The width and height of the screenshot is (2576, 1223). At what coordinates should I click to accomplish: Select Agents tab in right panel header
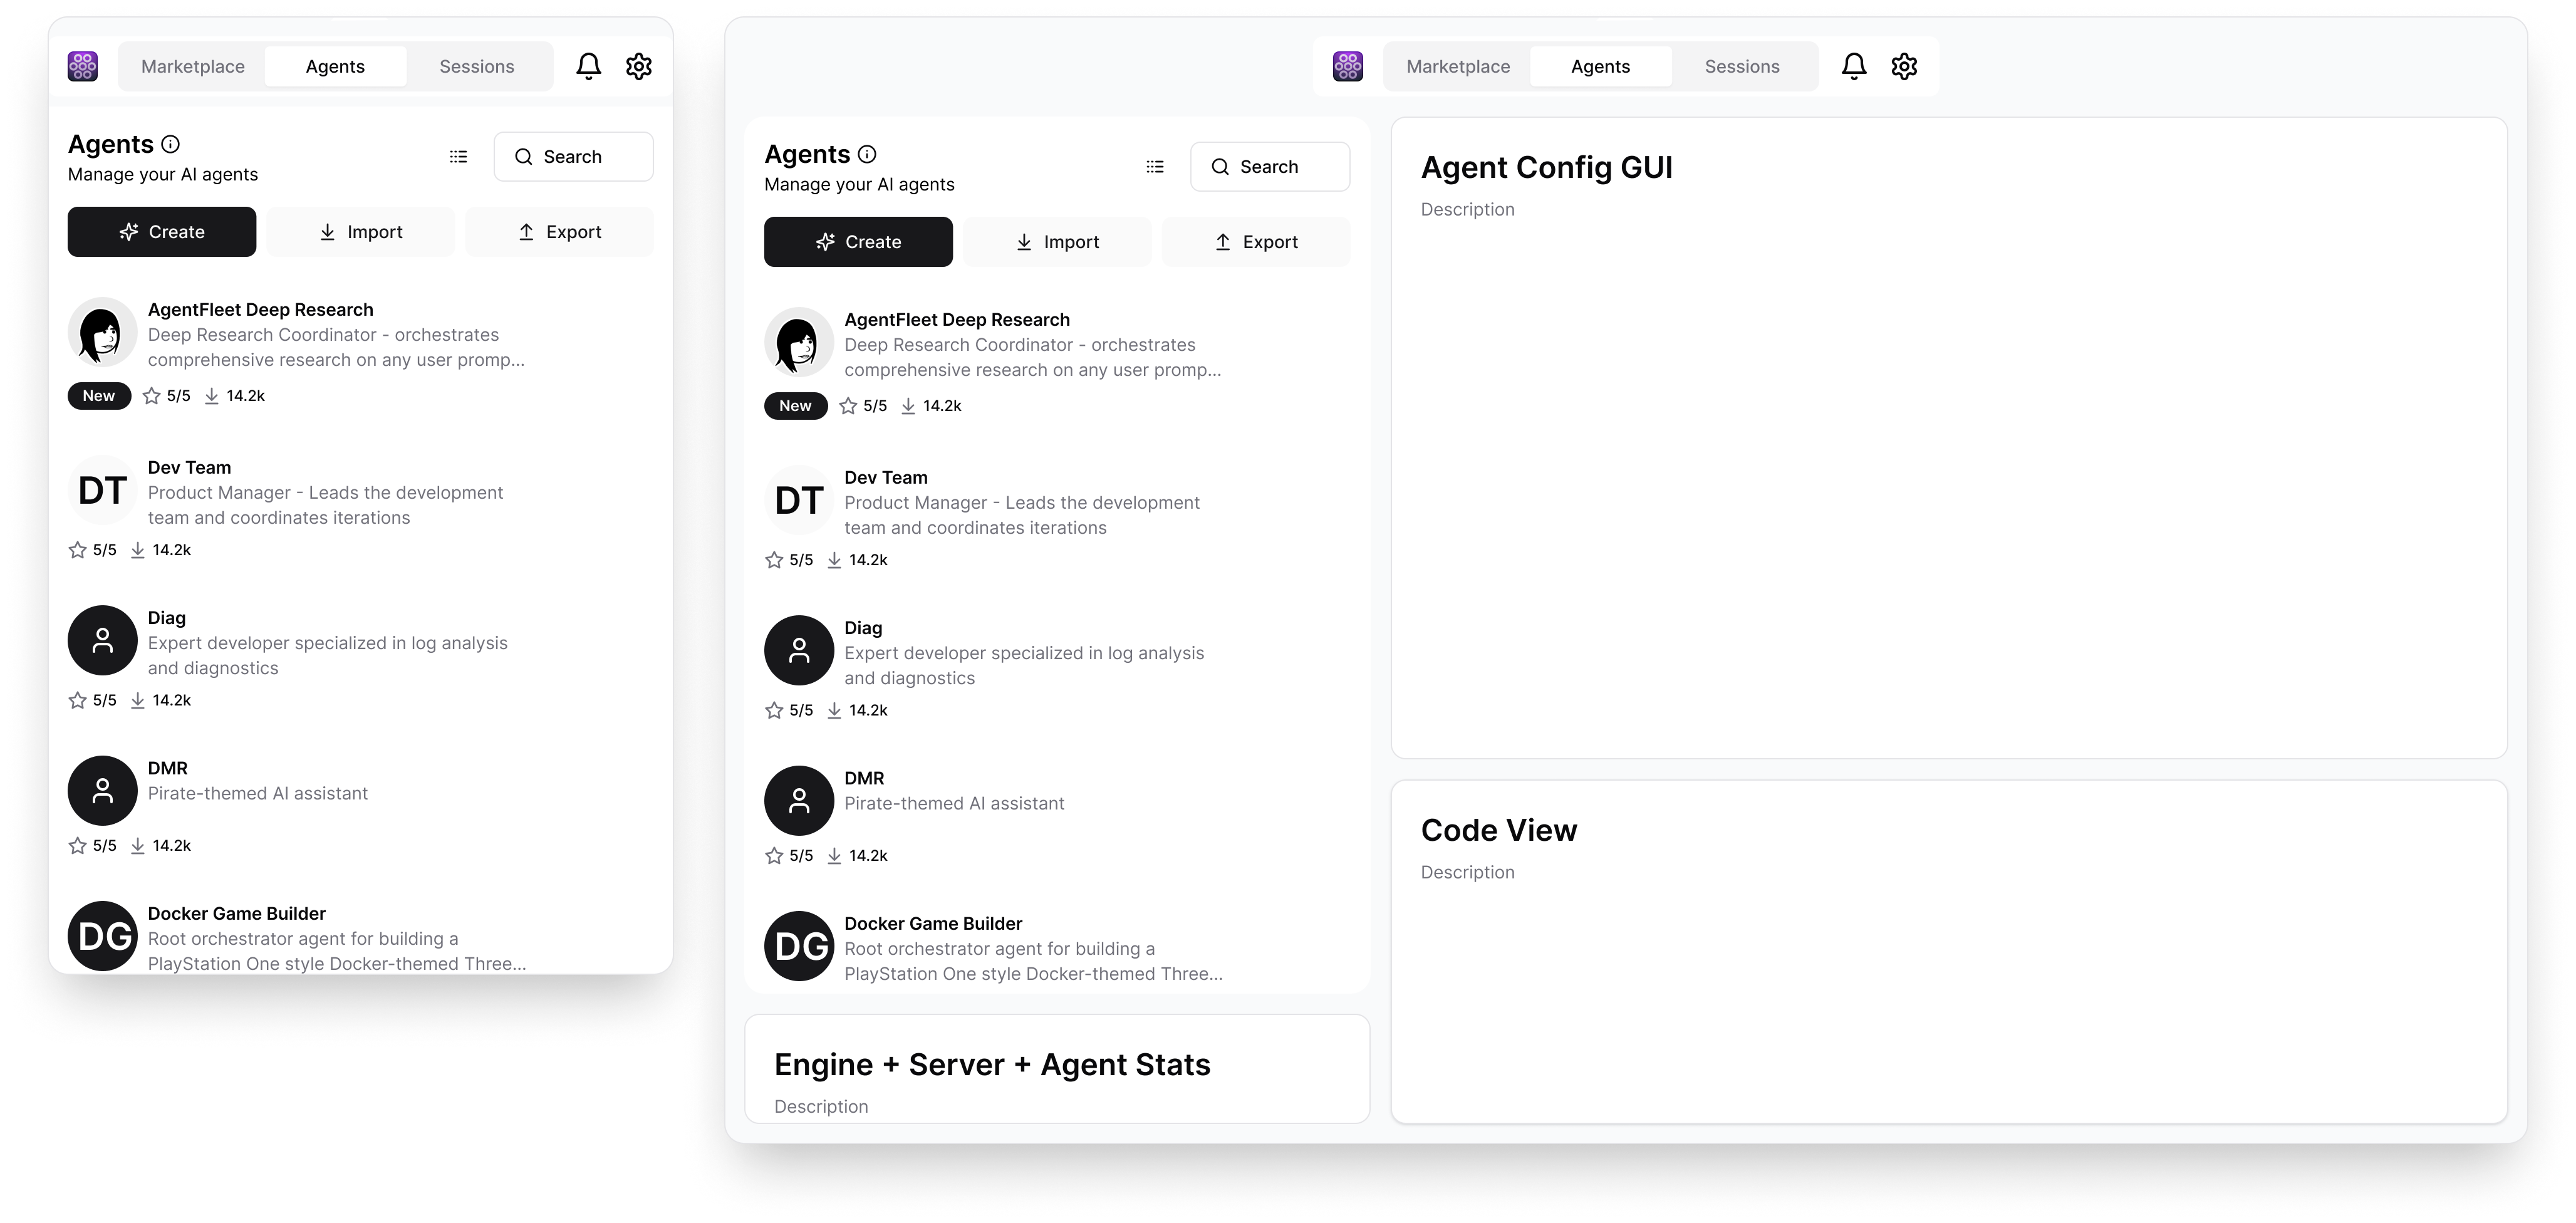tap(1600, 66)
